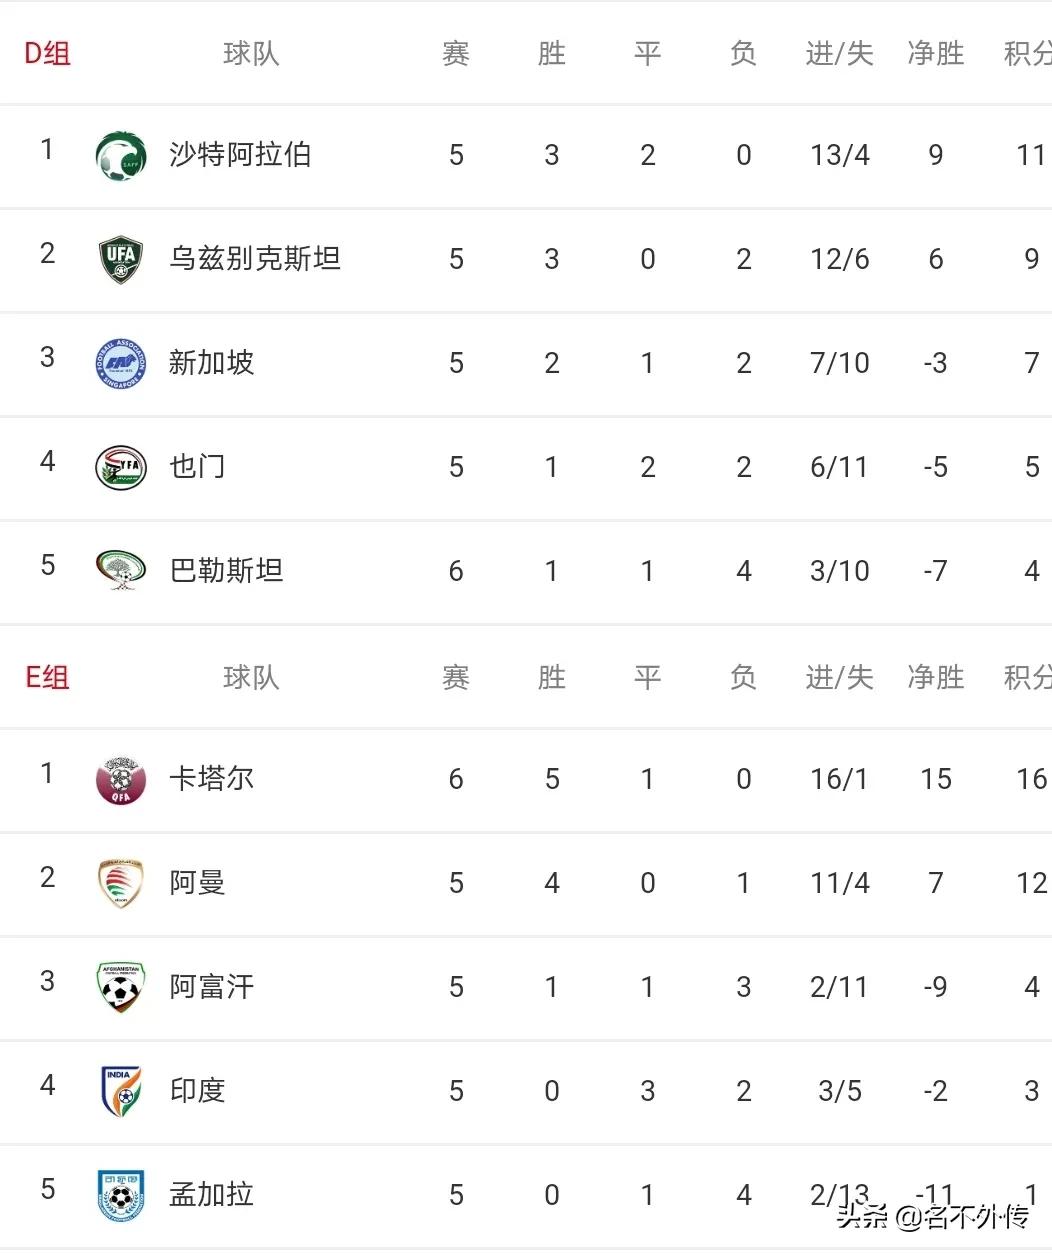Open the 乌兹别克斯坦 team page

[x=255, y=259]
